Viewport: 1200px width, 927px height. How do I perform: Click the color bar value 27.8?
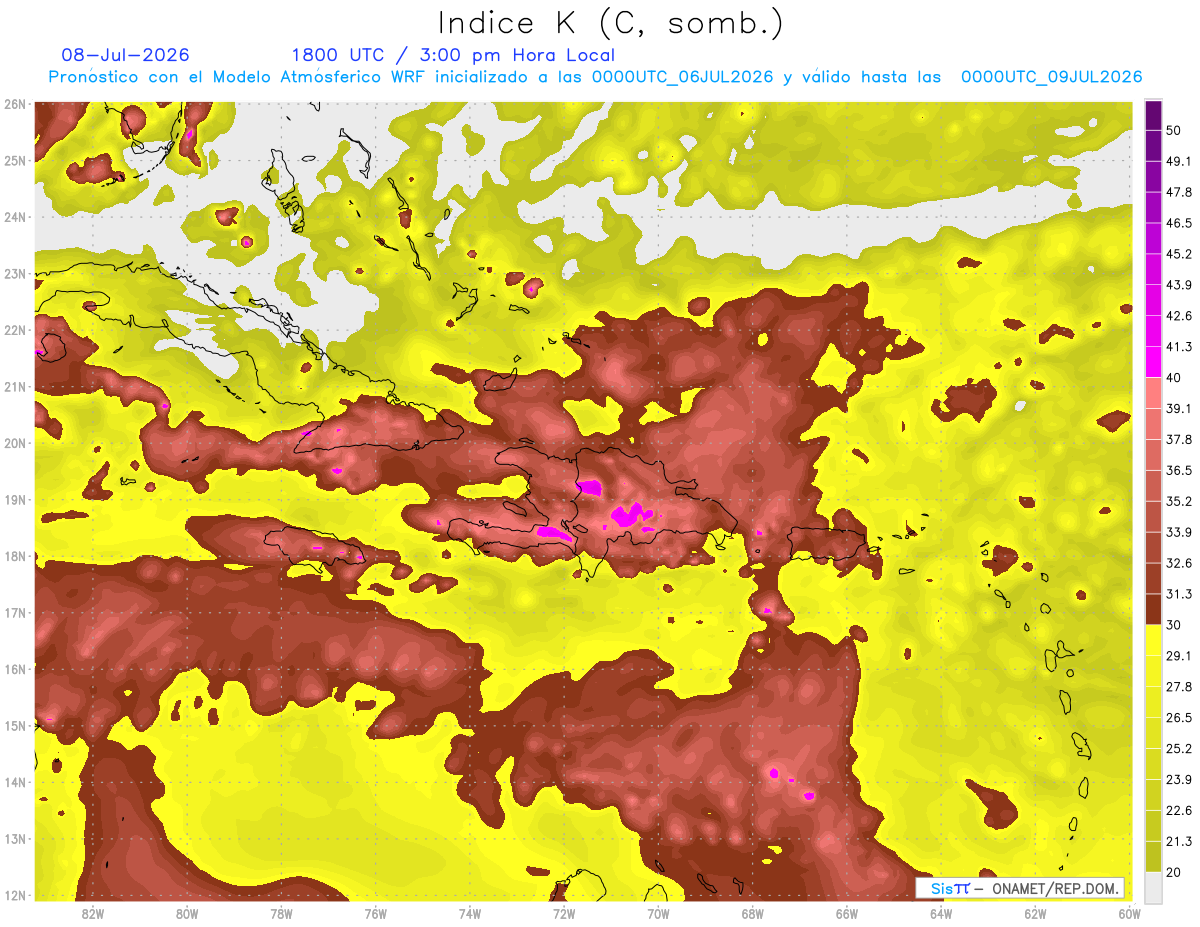(1178, 687)
